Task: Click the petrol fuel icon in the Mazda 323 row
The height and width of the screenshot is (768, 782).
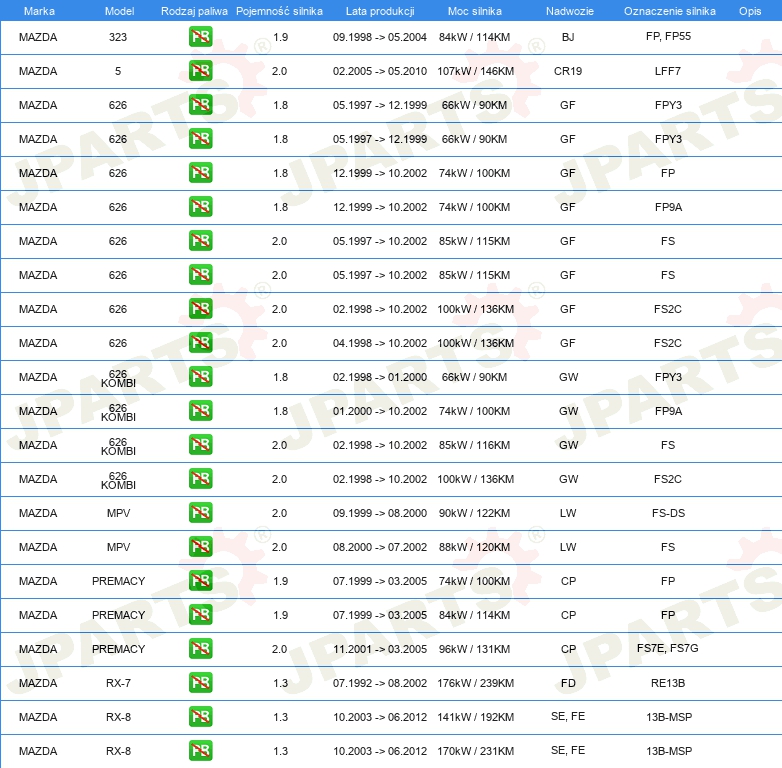Action: tap(200, 37)
